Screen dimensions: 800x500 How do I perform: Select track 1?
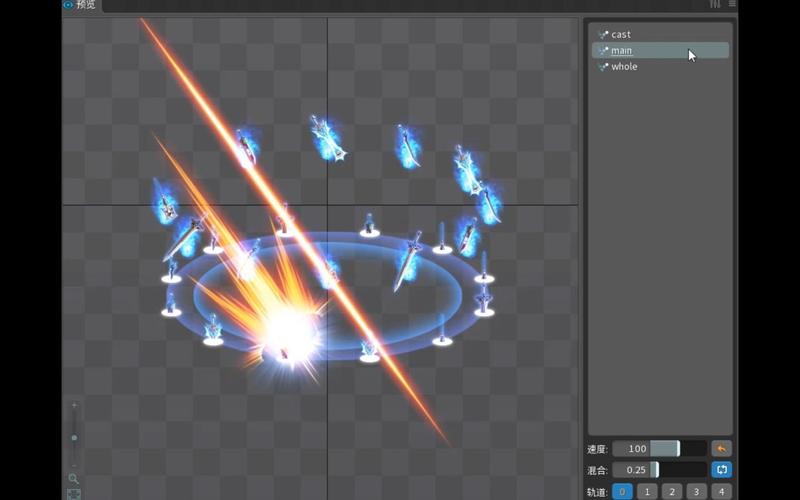647,492
